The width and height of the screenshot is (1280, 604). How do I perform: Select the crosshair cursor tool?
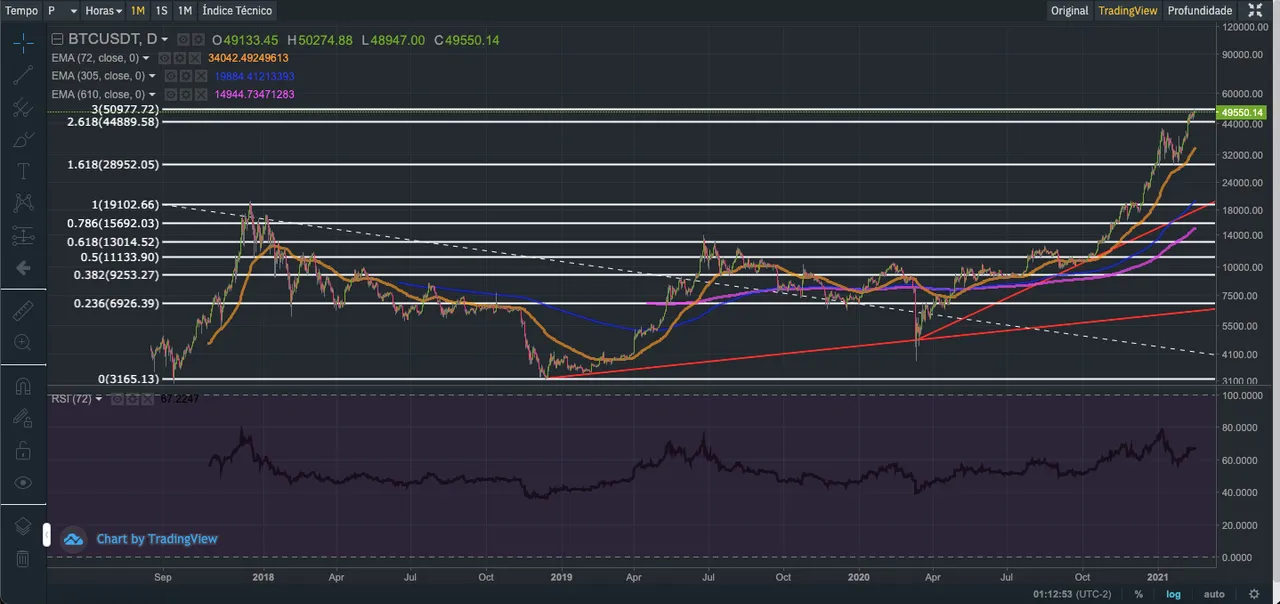(x=23, y=43)
